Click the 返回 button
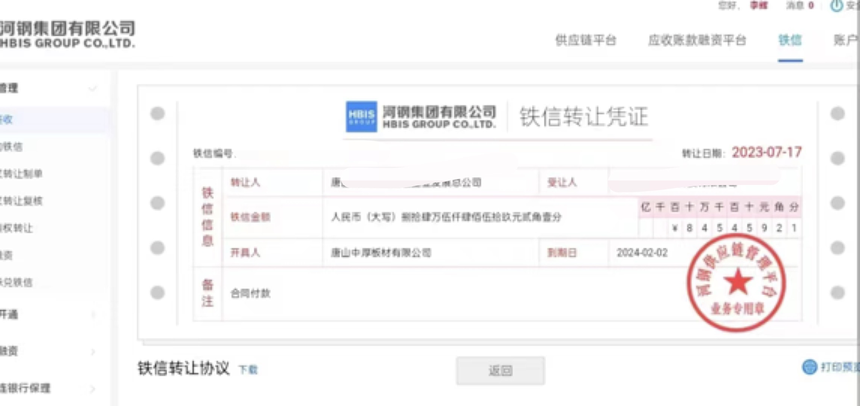The image size is (860, 406). 500,371
